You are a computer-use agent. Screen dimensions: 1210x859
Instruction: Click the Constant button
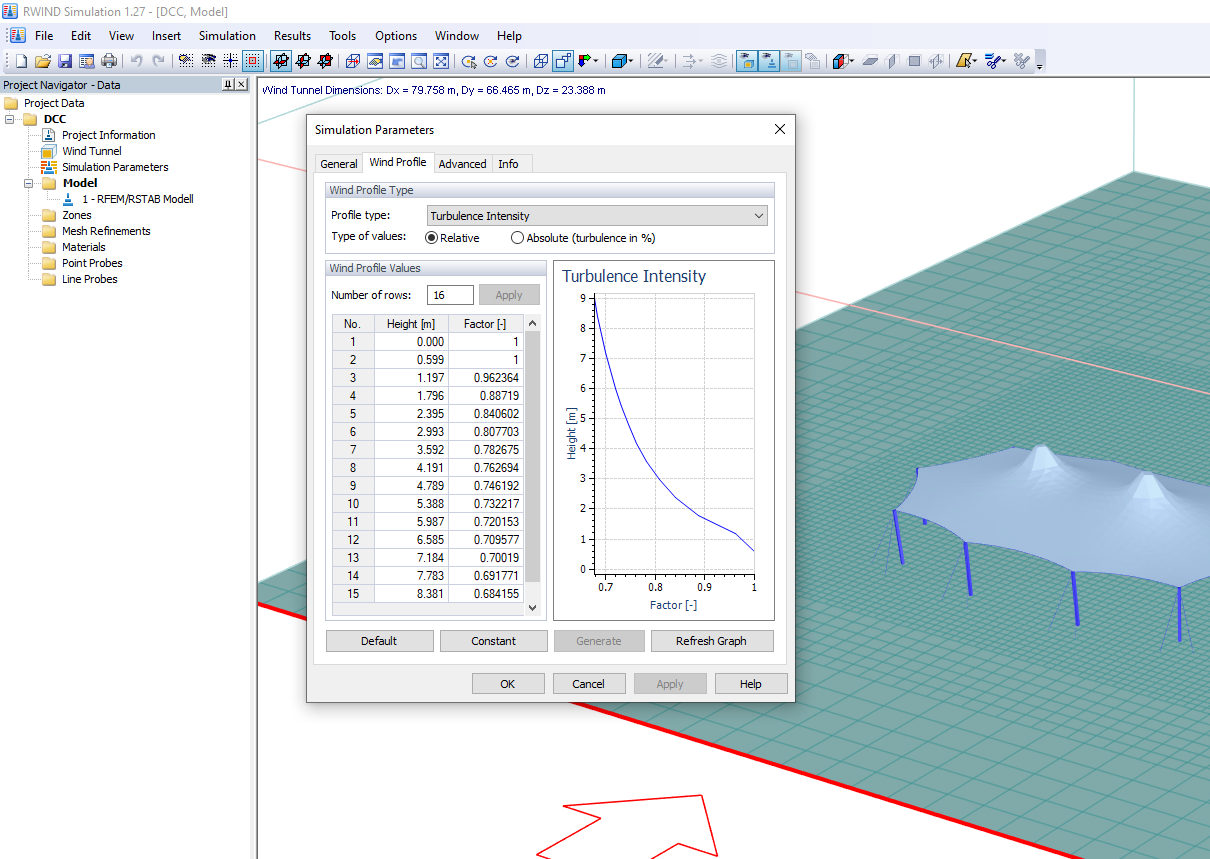click(494, 641)
